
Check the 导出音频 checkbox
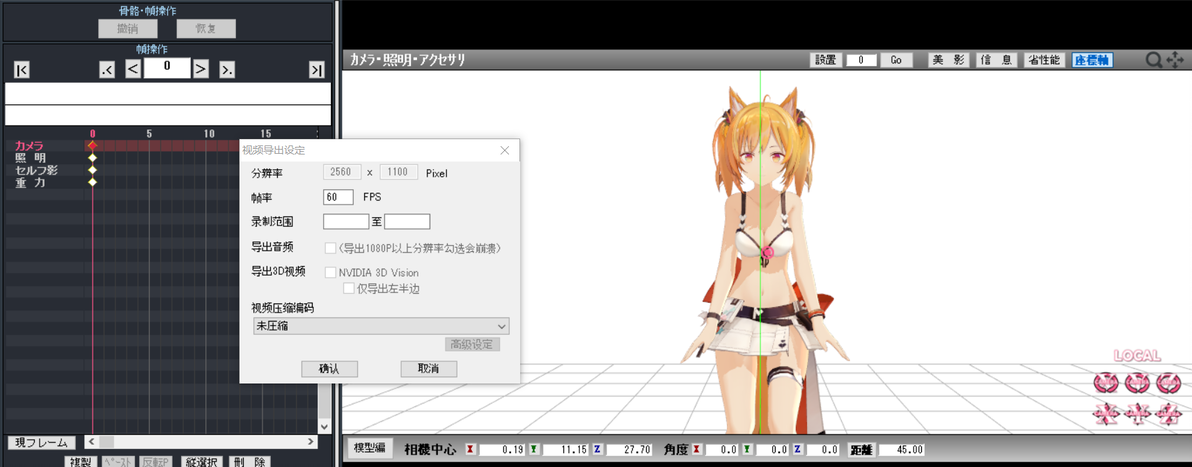pyautogui.click(x=330, y=248)
